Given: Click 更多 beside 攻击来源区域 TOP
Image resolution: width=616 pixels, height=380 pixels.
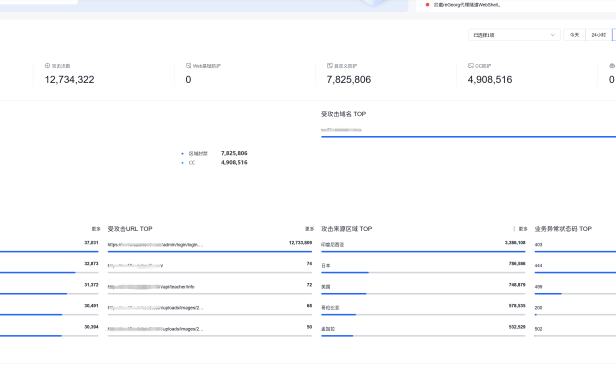Looking at the screenshot, I should click(523, 229).
